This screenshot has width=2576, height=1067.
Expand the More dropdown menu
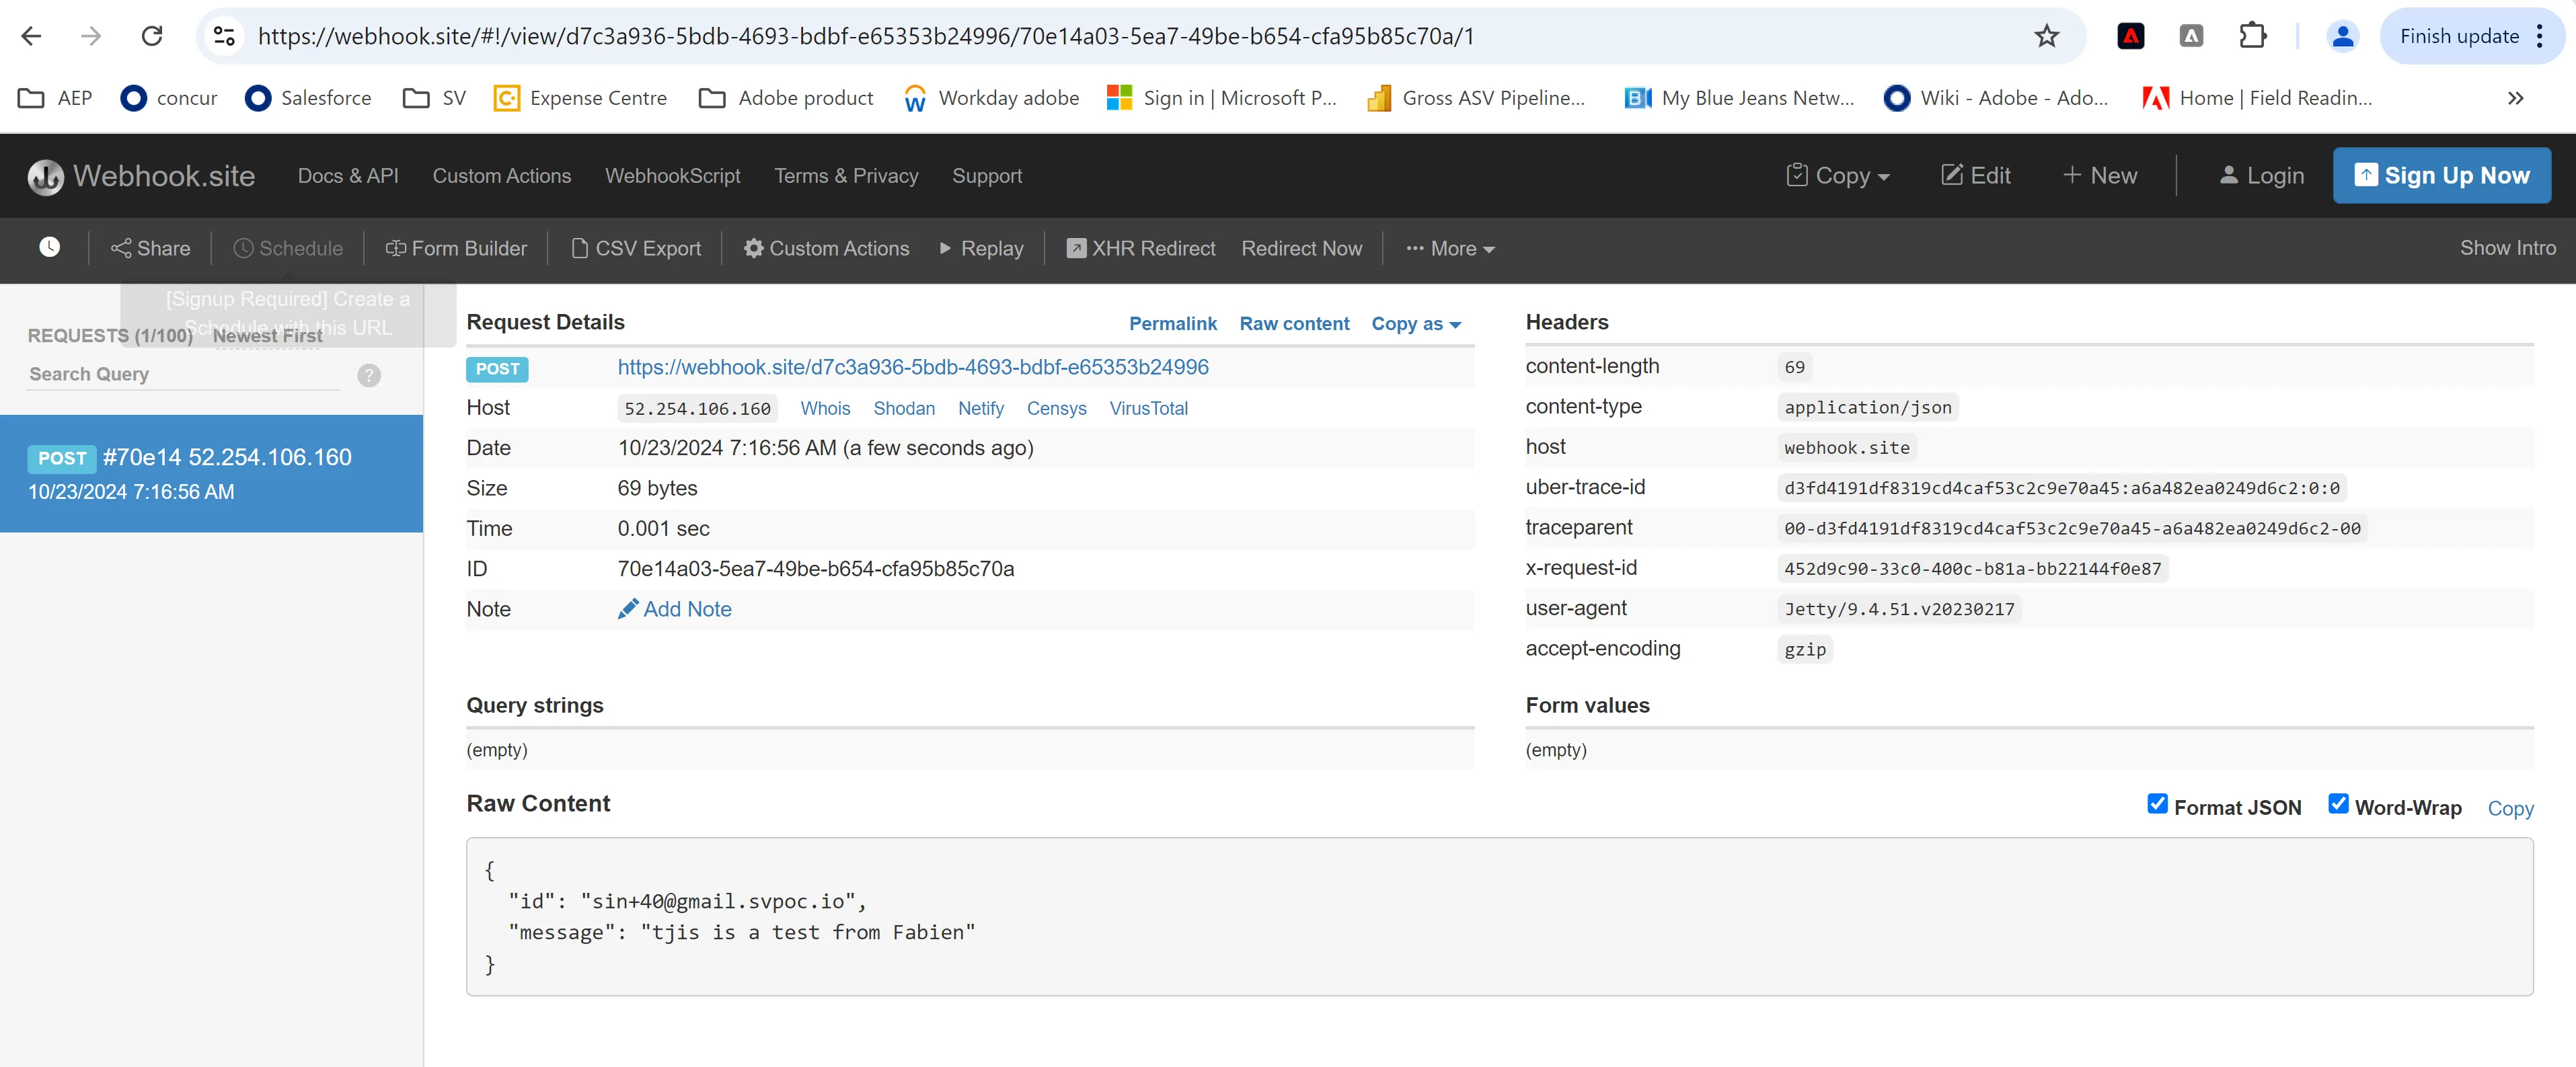(1450, 248)
